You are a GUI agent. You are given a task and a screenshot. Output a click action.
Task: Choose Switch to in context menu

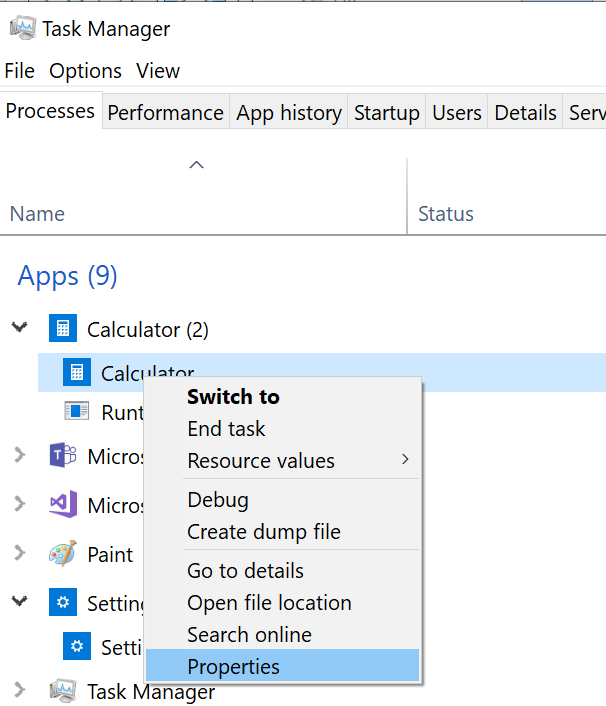point(283,397)
